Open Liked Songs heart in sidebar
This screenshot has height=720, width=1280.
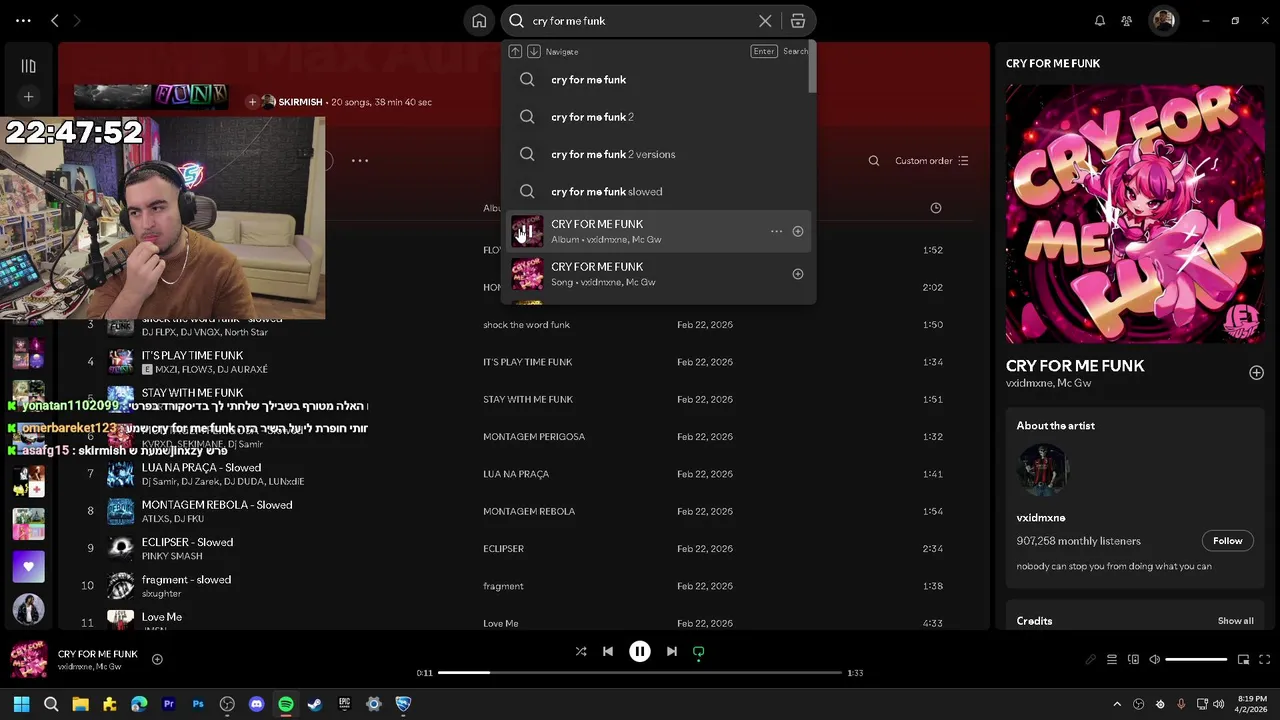[28, 566]
